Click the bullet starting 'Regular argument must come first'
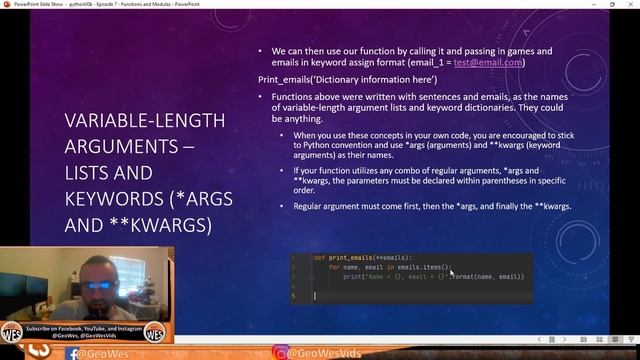 click(432, 207)
